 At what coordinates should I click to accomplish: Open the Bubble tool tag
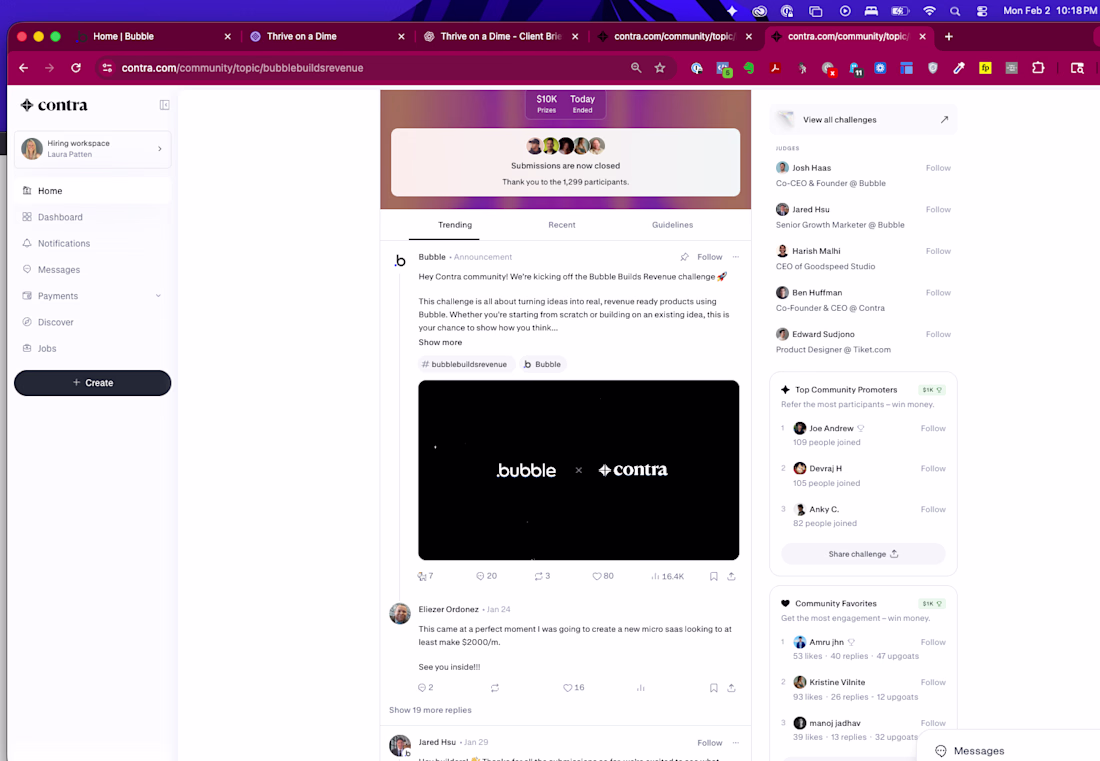pyautogui.click(x=542, y=365)
